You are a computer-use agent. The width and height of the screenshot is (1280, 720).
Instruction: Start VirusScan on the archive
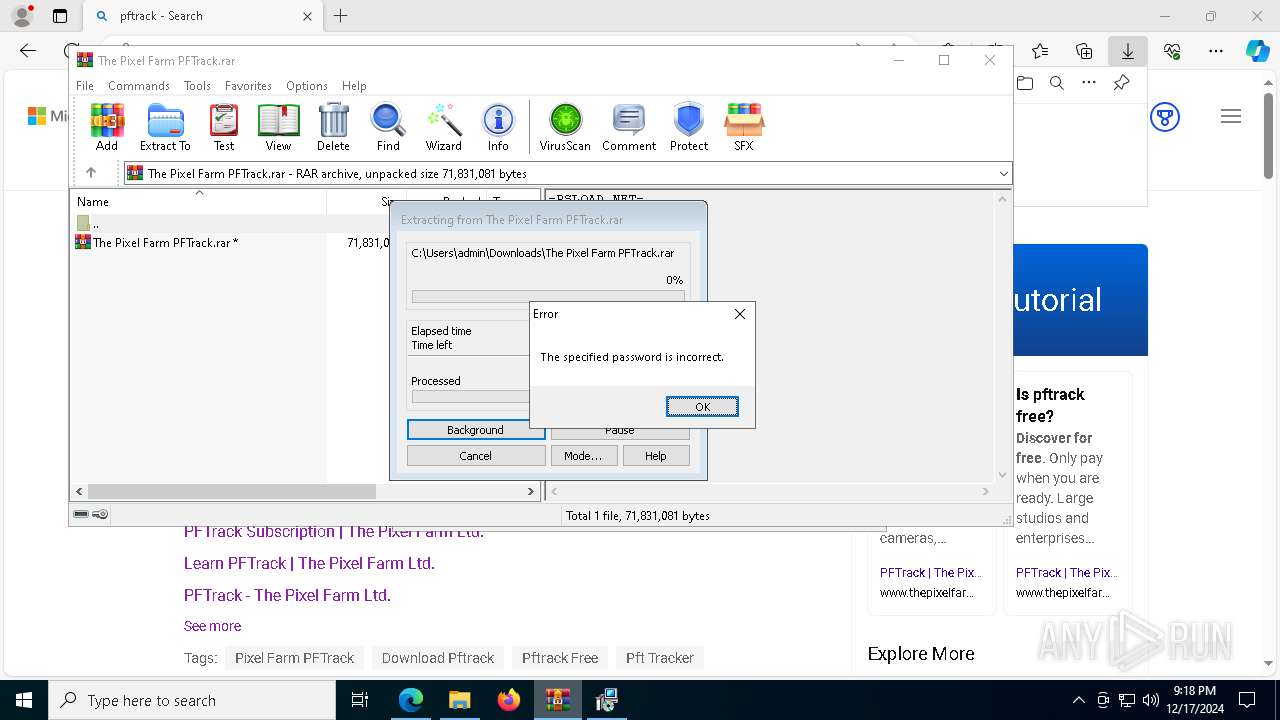(565, 127)
